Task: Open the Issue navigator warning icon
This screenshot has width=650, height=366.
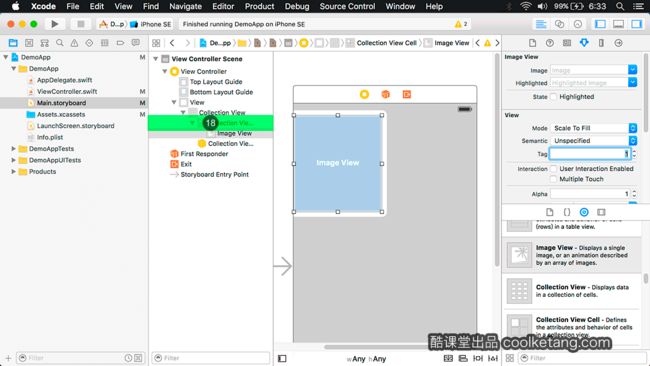Action: point(74,43)
